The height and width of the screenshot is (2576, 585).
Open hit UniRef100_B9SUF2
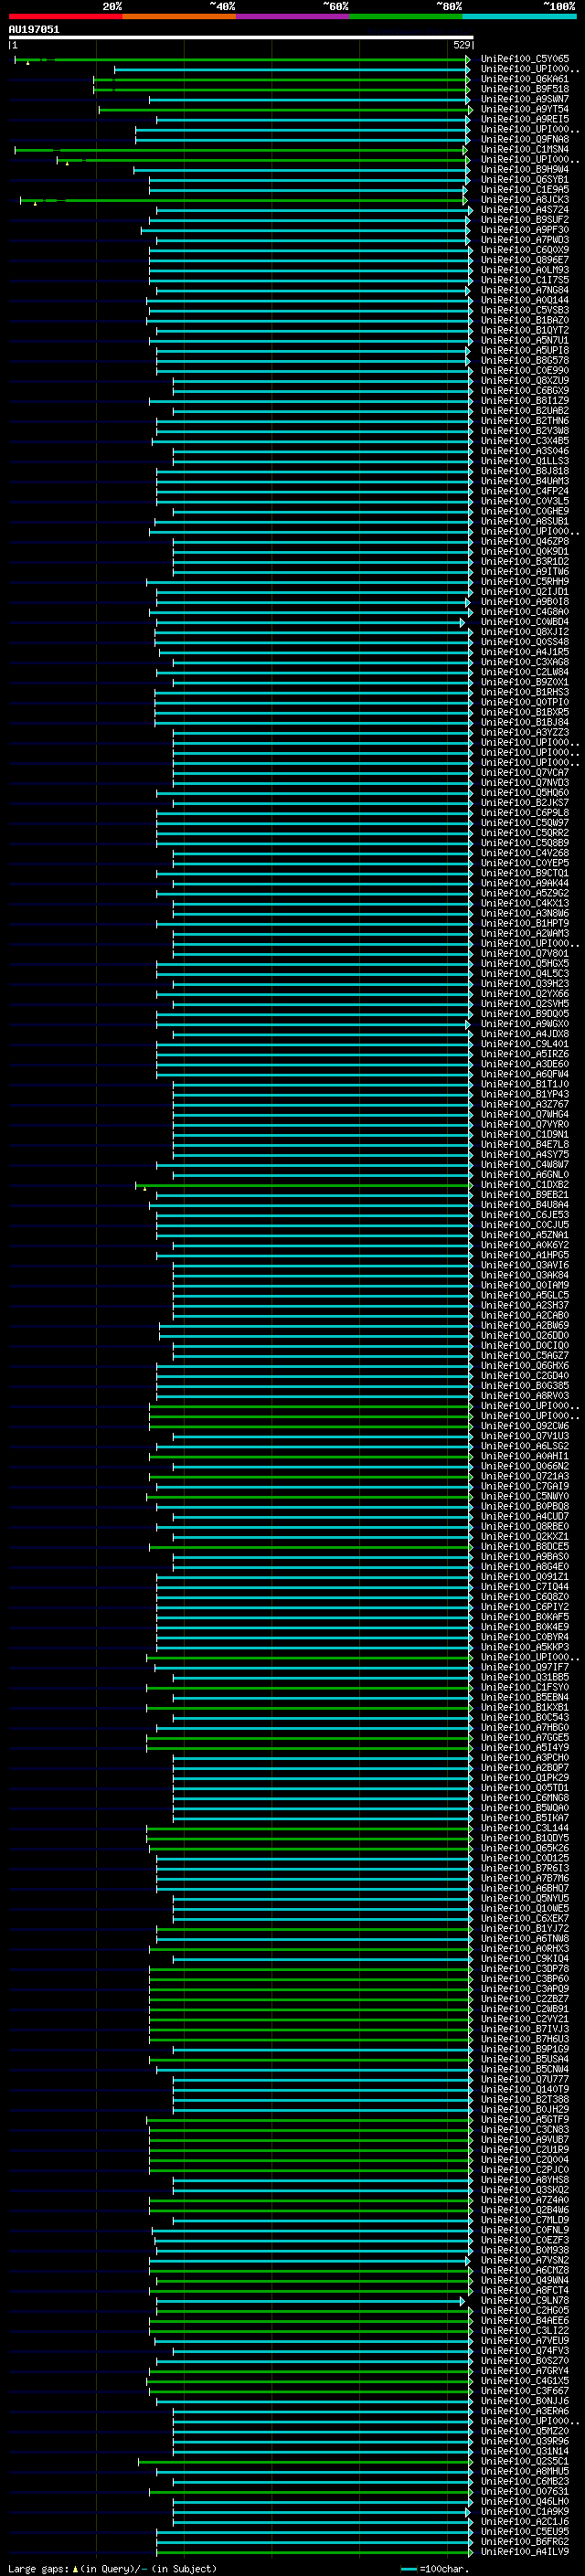point(525,220)
